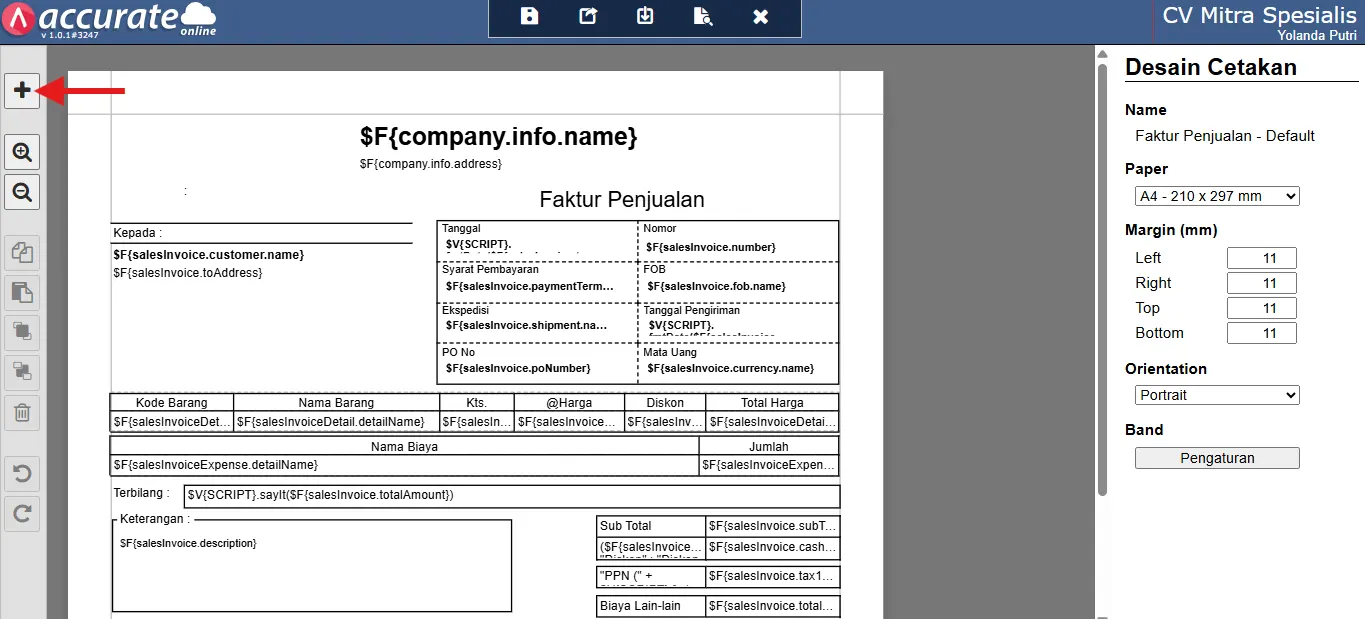The height and width of the screenshot is (619, 1365).
Task: Click the import design icon
Action: click(x=645, y=16)
